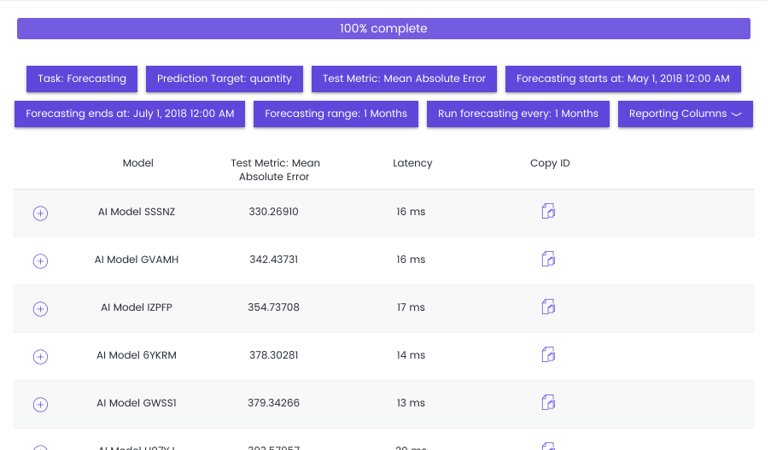Image resolution: width=771 pixels, height=450 pixels.
Task: Click the Copy ID column header
Action: [x=550, y=163]
